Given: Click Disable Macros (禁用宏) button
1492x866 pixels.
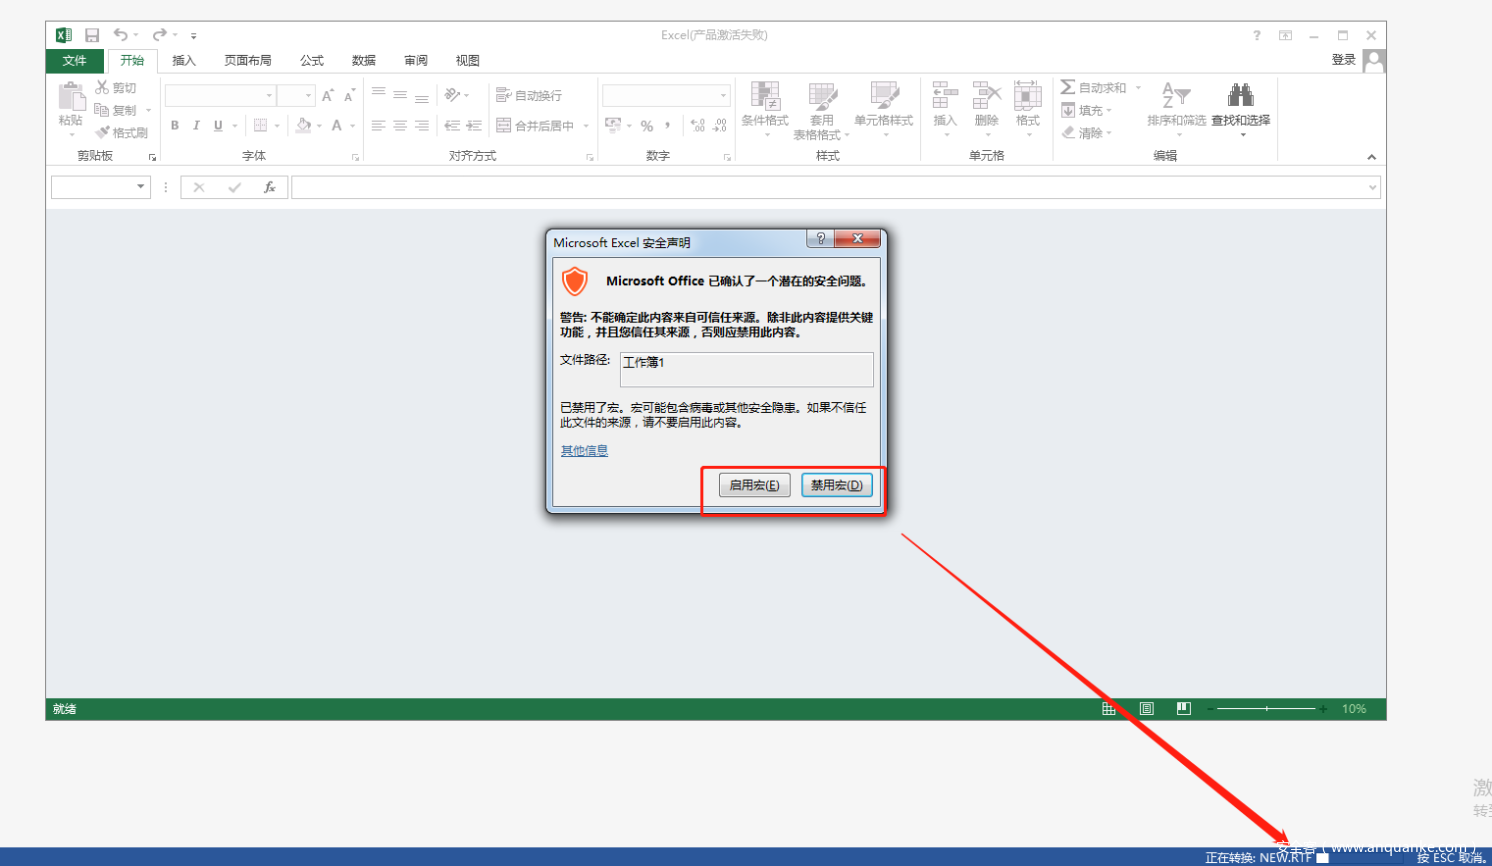Looking at the screenshot, I should (x=837, y=485).
